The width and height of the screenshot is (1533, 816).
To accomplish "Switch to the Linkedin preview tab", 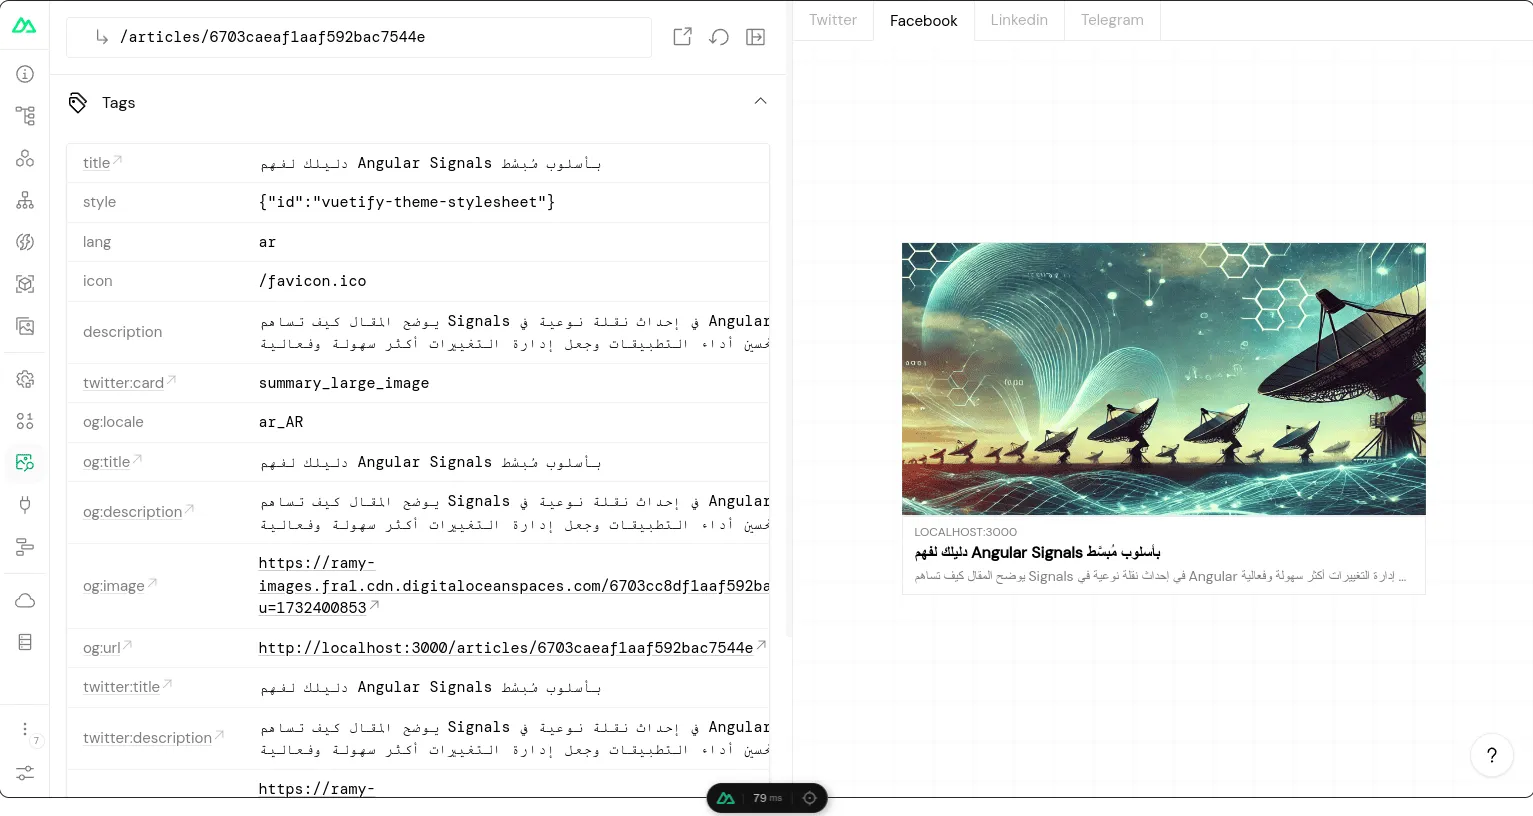I will click(x=1019, y=20).
